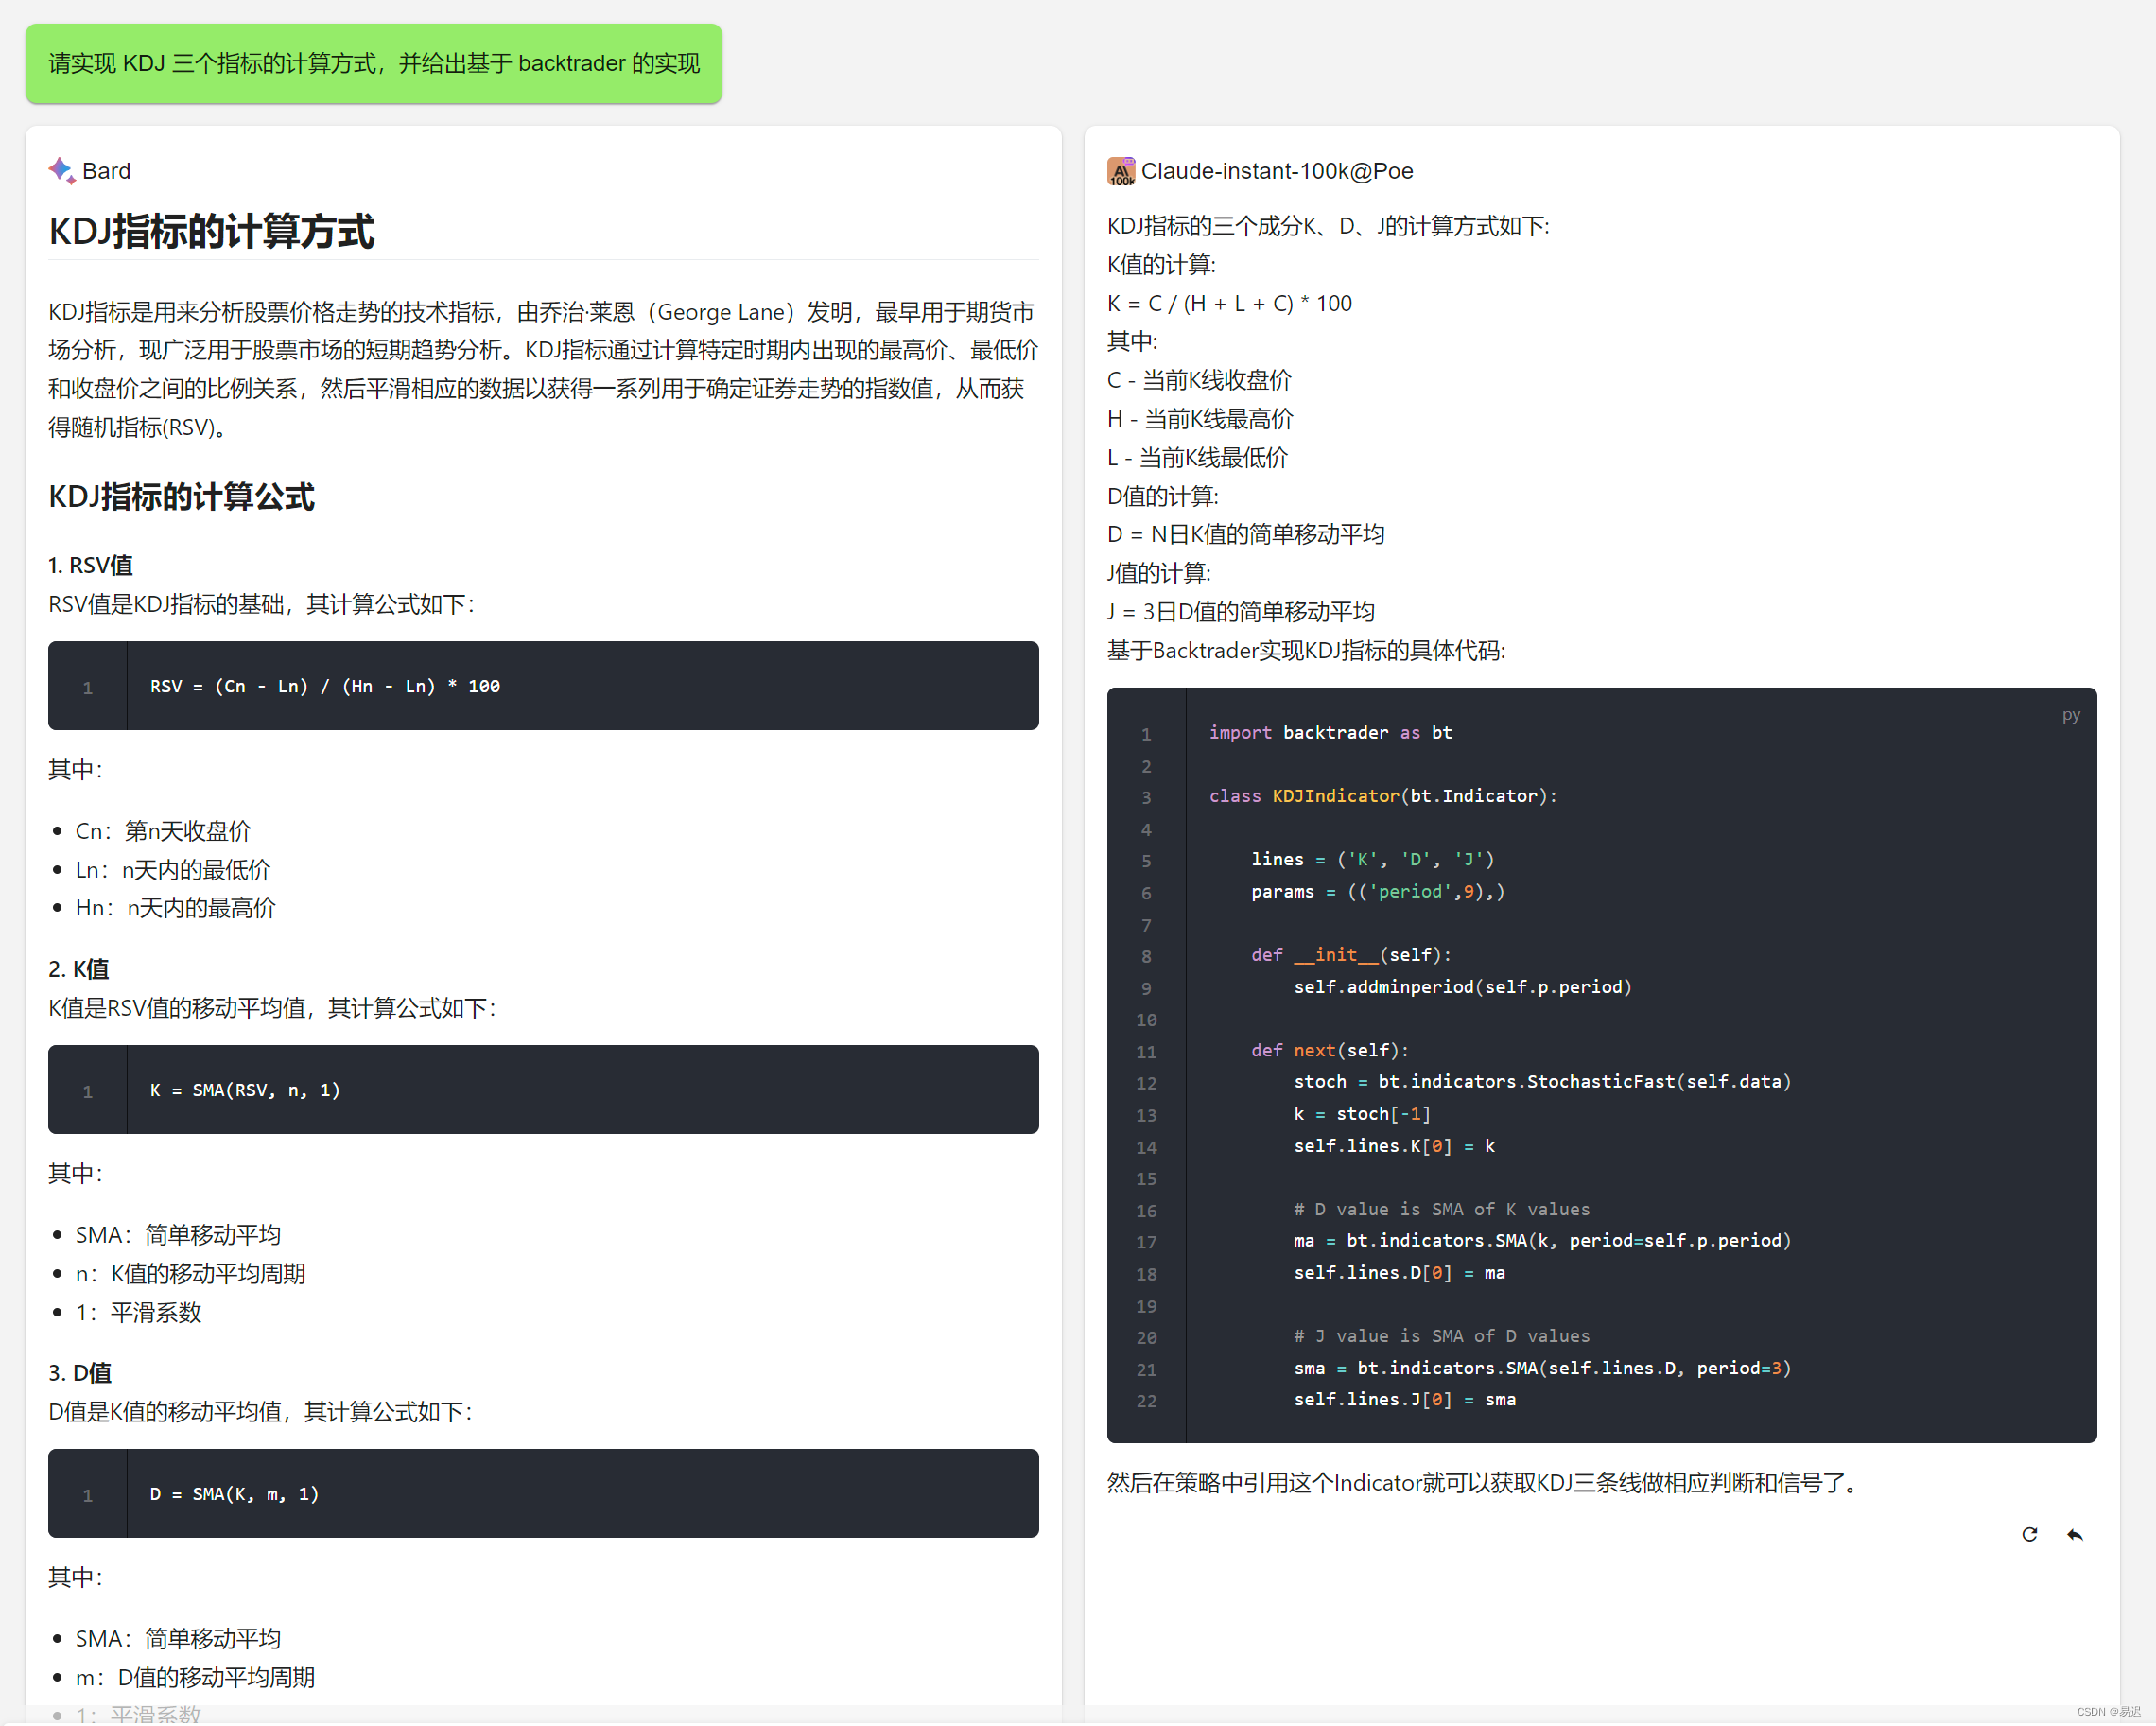The width and height of the screenshot is (2156, 1726).
Task: Click the 'C - 当前K线收盘价' line
Action: (1200, 380)
